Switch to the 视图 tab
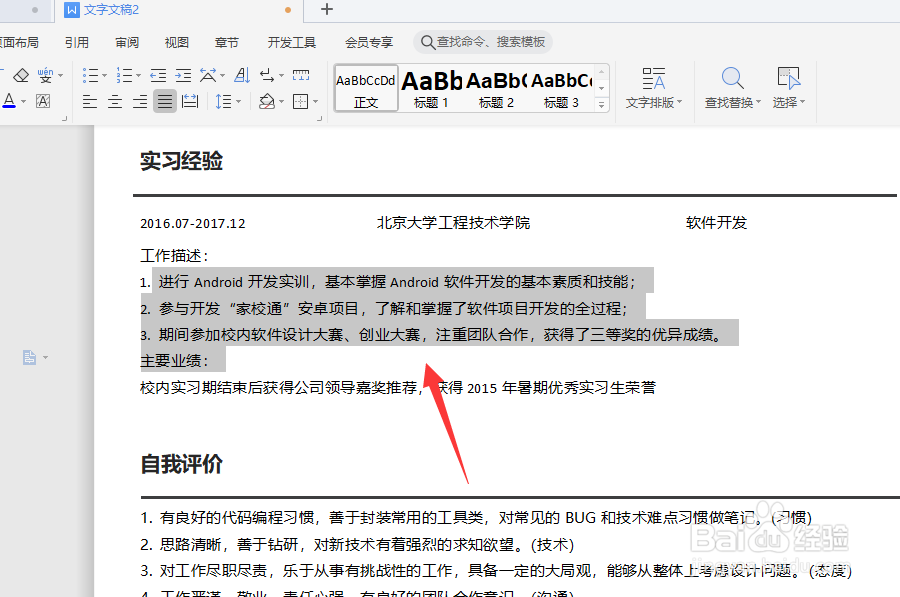This screenshot has width=900, height=597. click(x=177, y=42)
